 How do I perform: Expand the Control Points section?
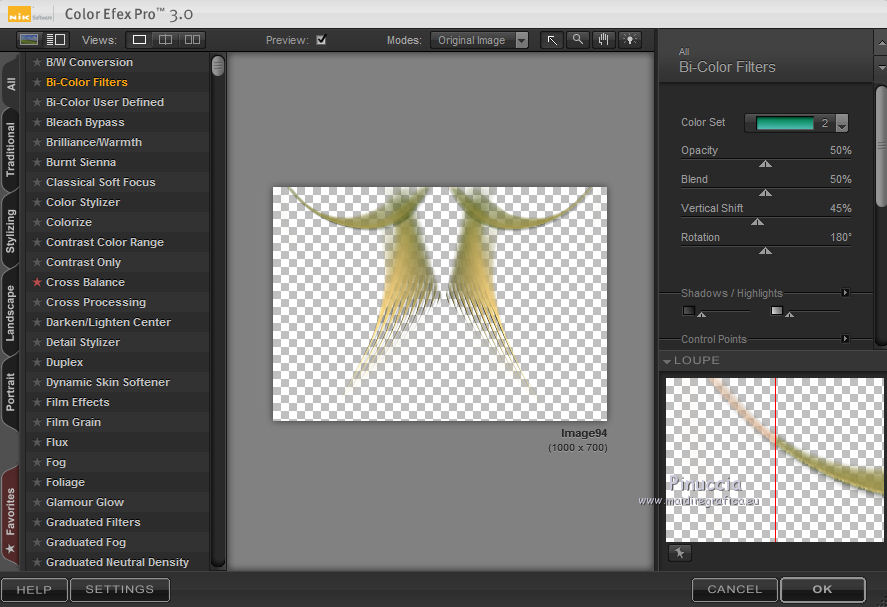click(845, 339)
